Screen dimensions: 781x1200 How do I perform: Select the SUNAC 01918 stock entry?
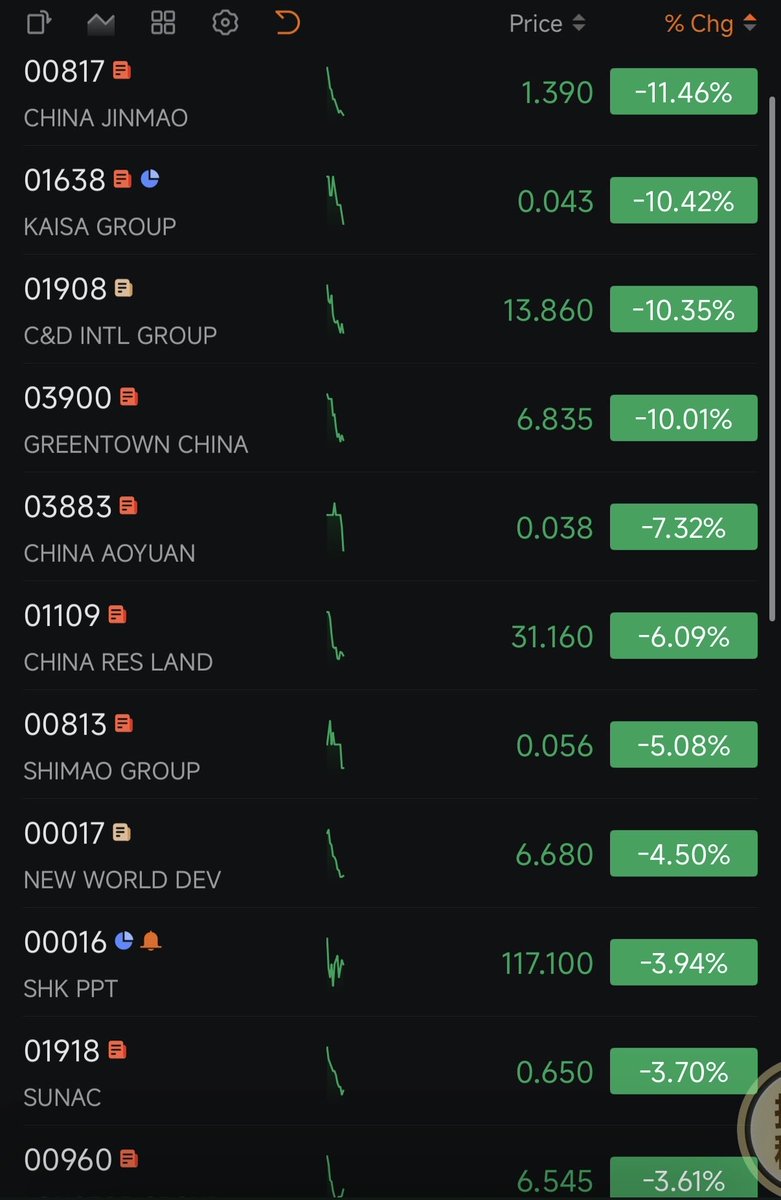(390, 1072)
